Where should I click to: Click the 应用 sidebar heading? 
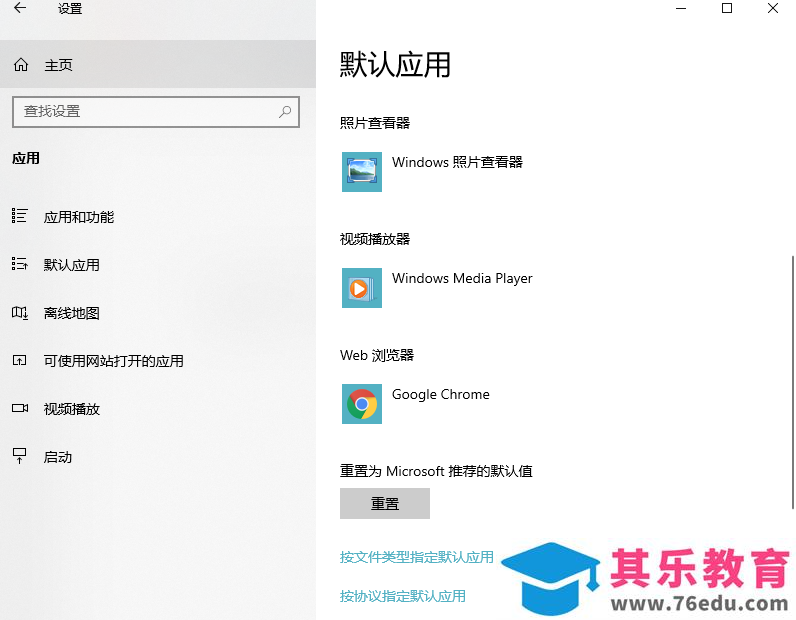pyautogui.click(x=26, y=158)
